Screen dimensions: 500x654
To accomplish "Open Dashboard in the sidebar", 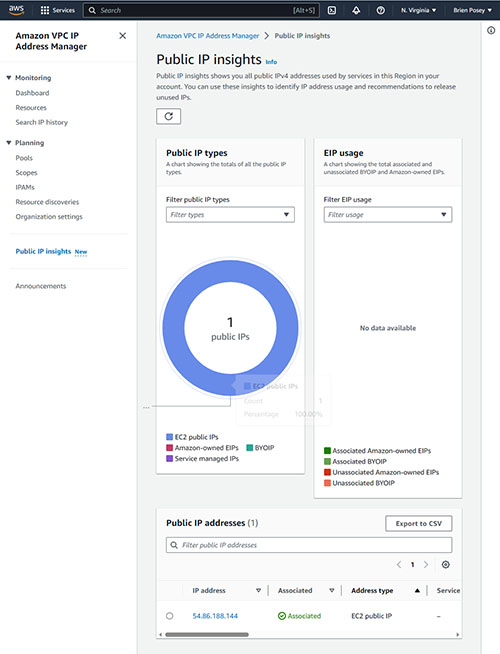I will click(32, 93).
